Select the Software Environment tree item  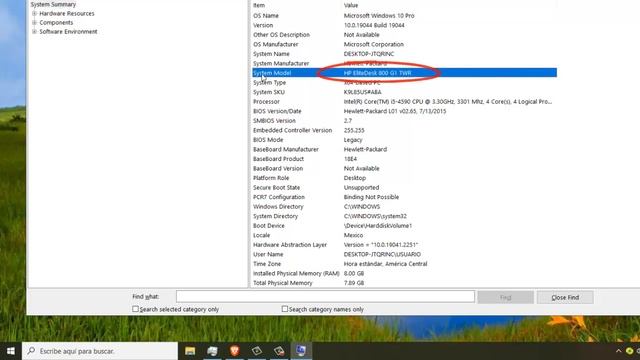pos(68,31)
